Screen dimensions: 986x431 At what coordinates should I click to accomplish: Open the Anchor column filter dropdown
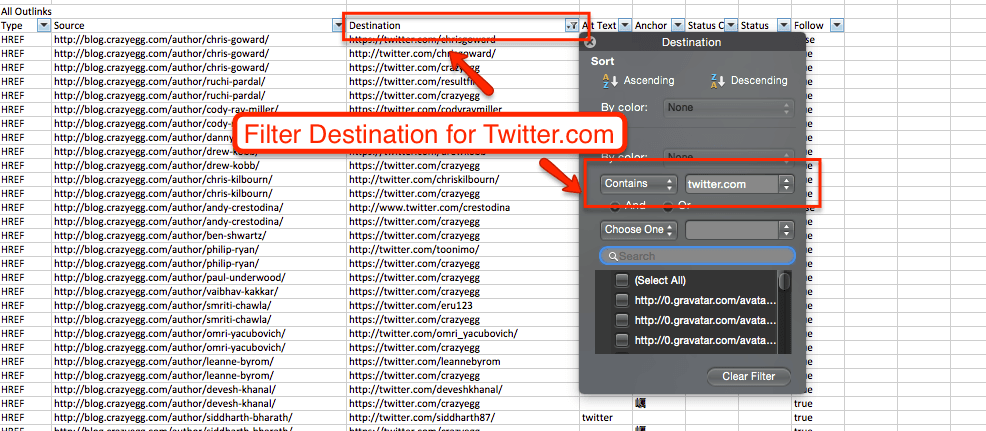(x=677, y=26)
